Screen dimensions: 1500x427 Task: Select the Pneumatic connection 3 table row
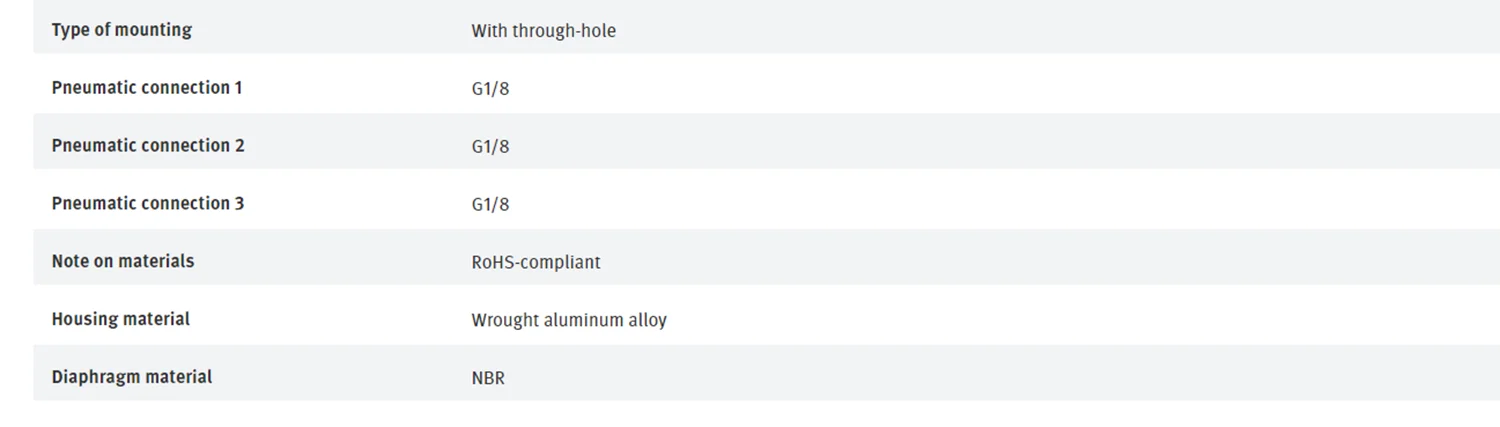coord(900,204)
